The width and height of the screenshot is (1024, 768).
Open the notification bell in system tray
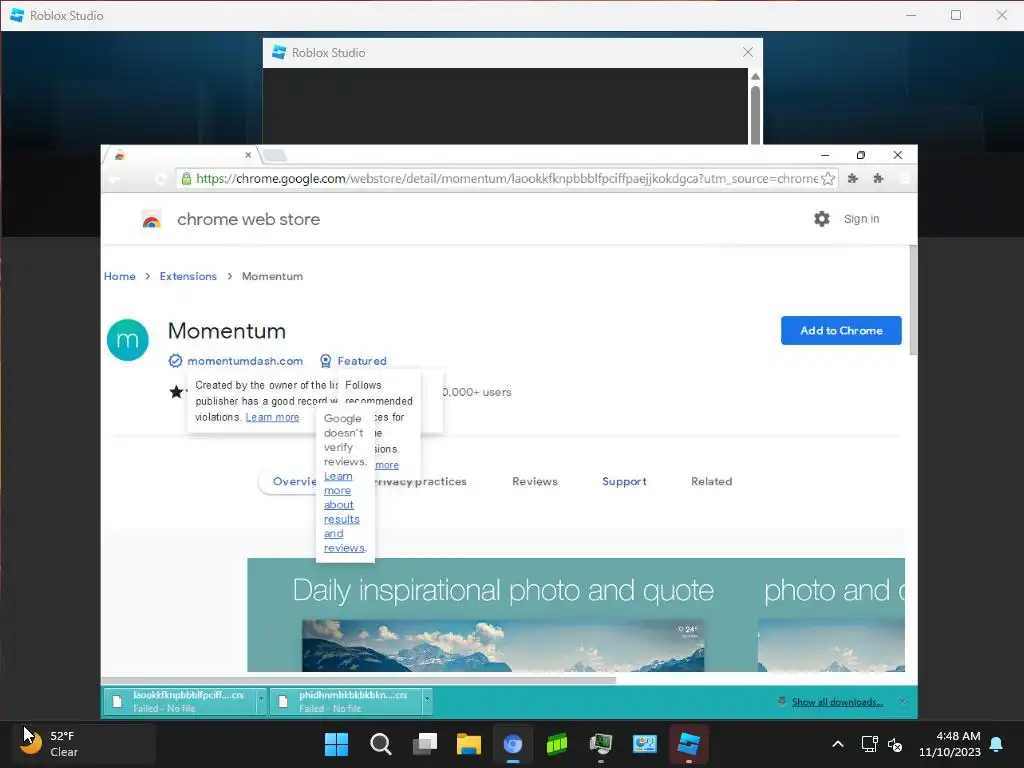(x=997, y=744)
